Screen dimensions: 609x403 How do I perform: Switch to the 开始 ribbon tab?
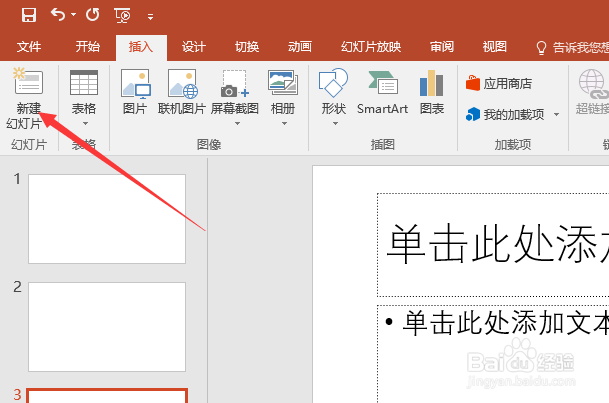pyautogui.click(x=88, y=47)
